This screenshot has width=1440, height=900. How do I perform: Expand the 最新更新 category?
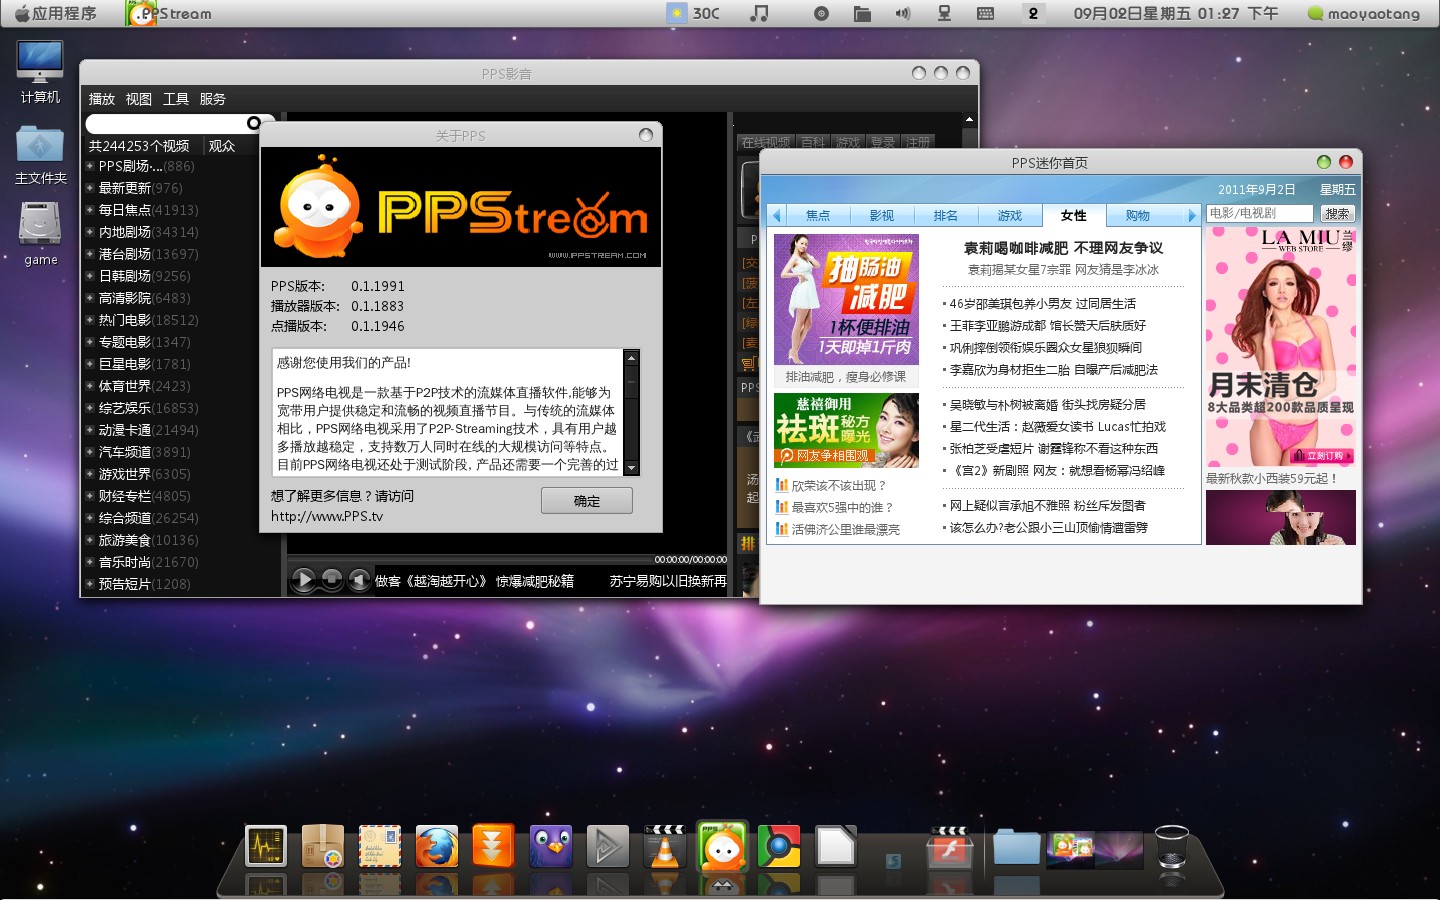point(90,188)
